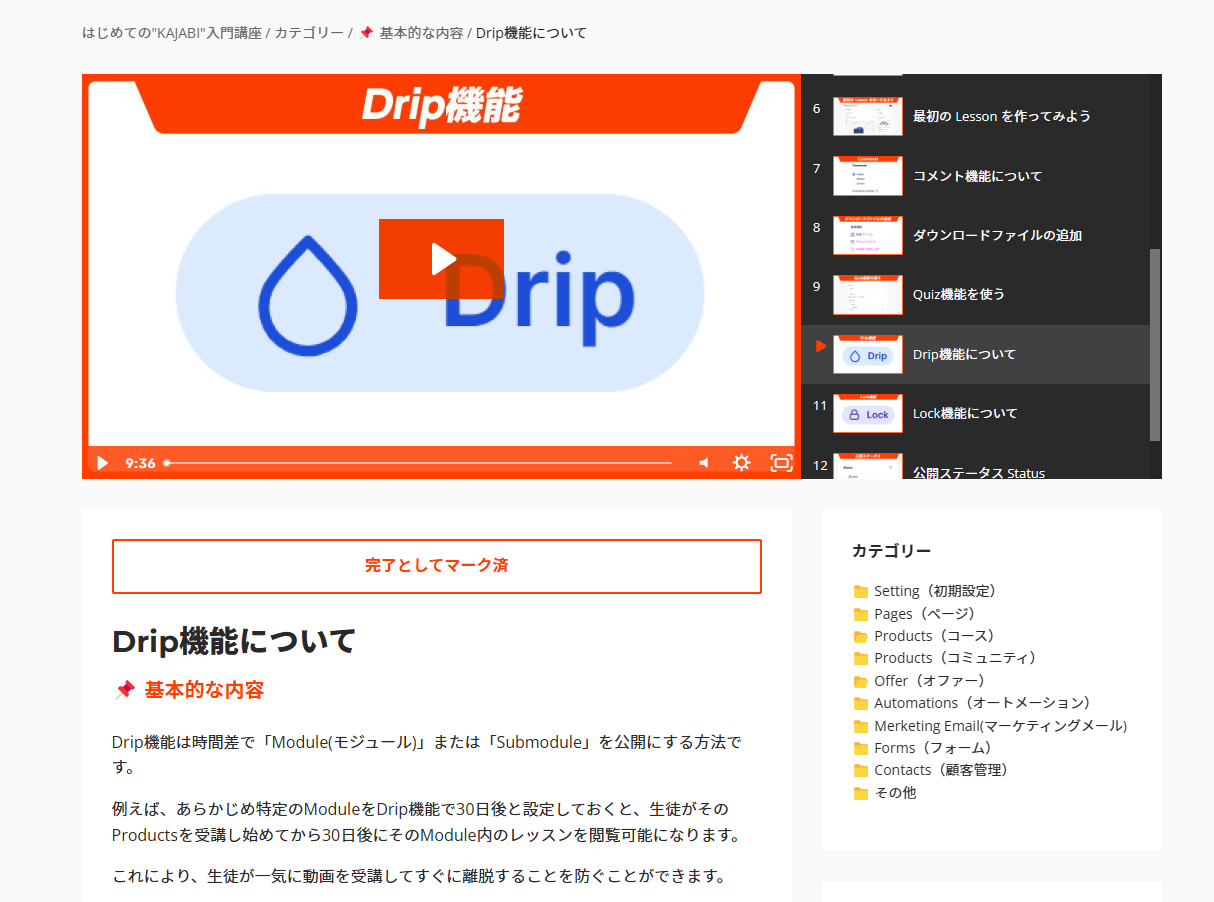1214x902 pixels.
Task: Click the Drip機能について breadcrumb text
Action: [x=531, y=33]
